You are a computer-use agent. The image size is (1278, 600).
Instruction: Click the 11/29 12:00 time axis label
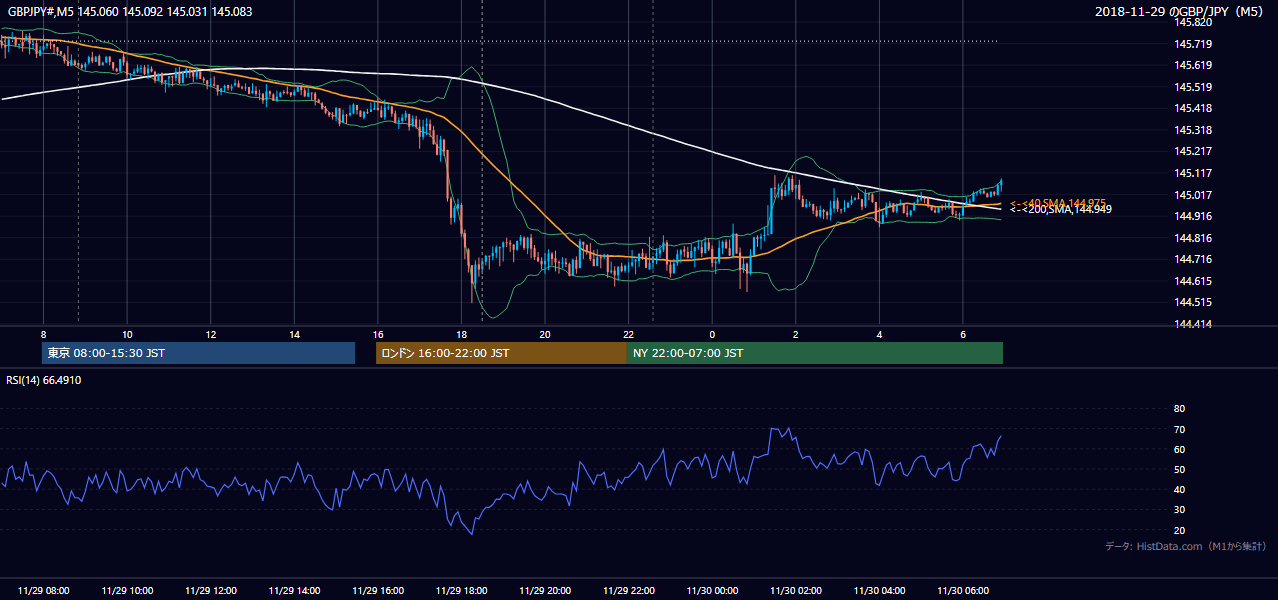click(x=211, y=590)
